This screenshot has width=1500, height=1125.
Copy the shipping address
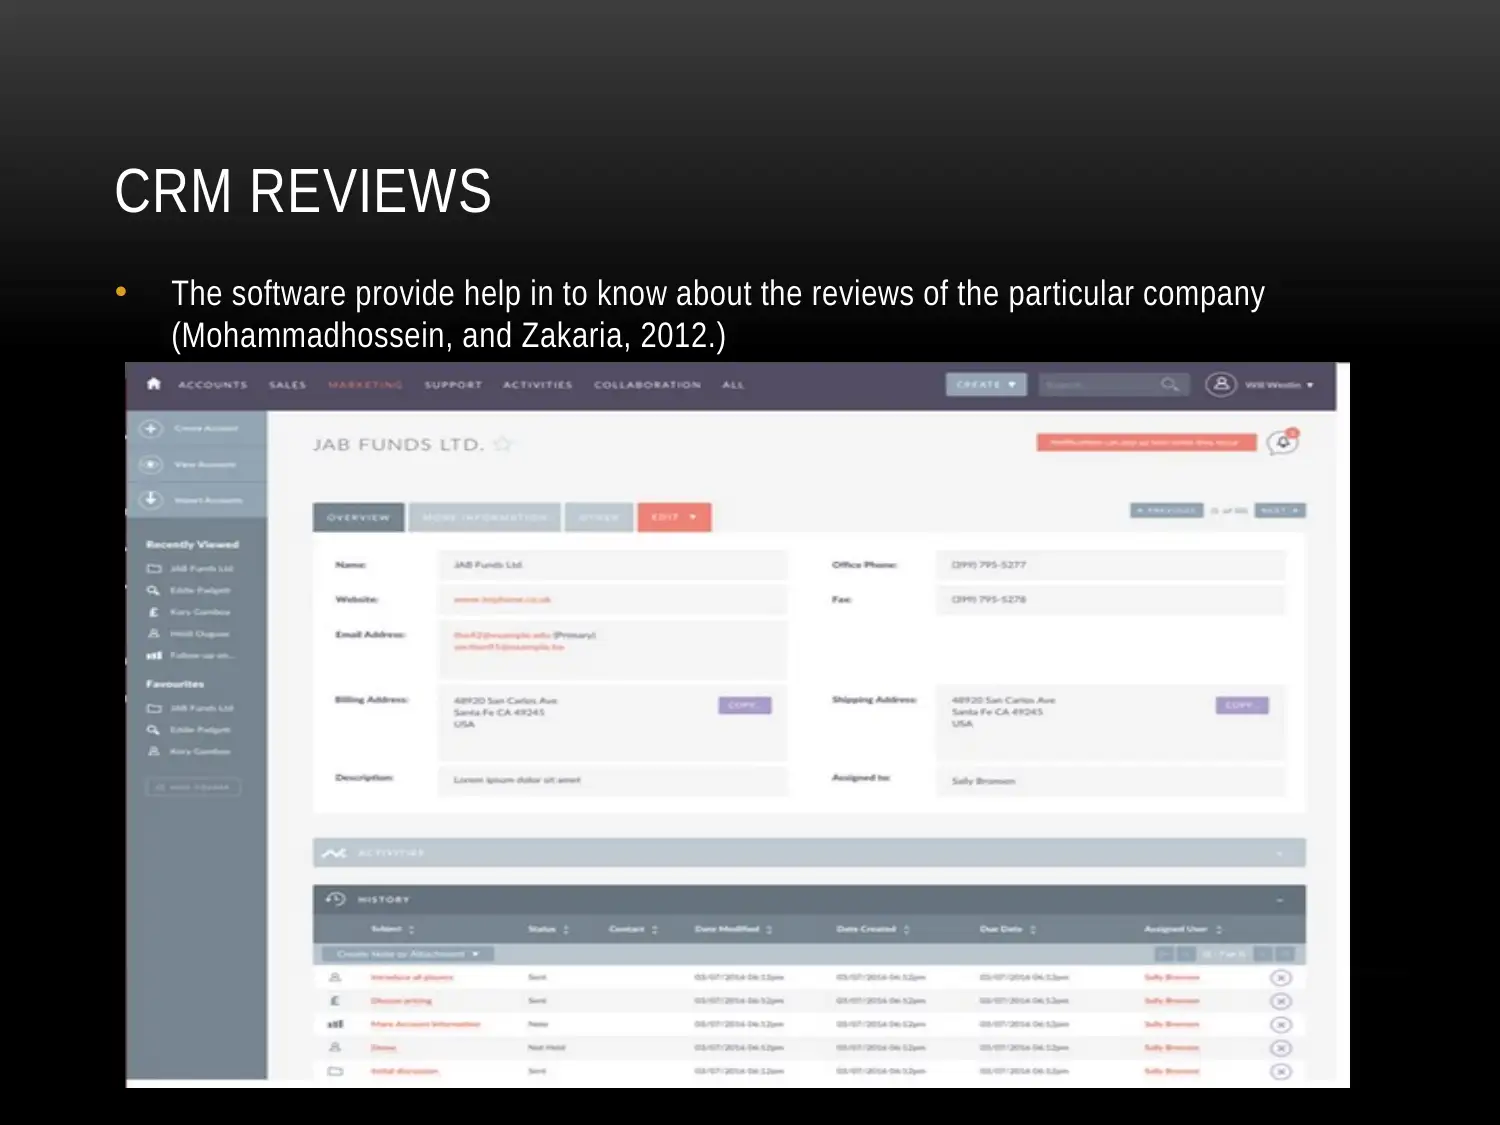(1242, 705)
